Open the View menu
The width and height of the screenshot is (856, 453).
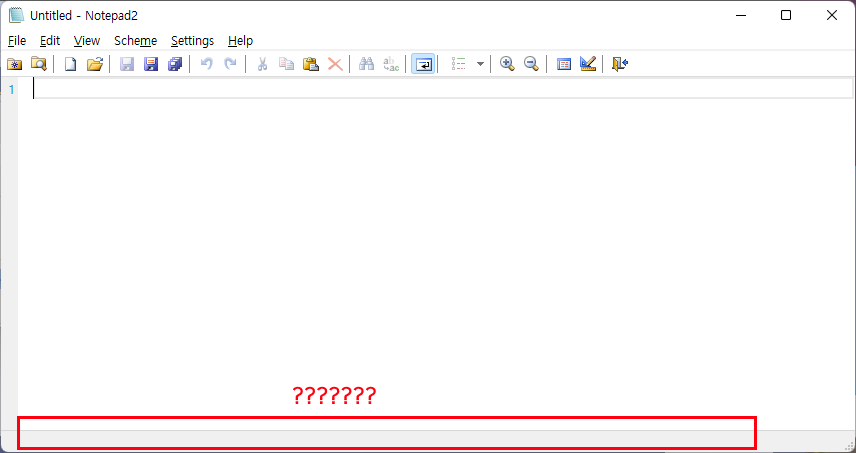coord(87,41)
